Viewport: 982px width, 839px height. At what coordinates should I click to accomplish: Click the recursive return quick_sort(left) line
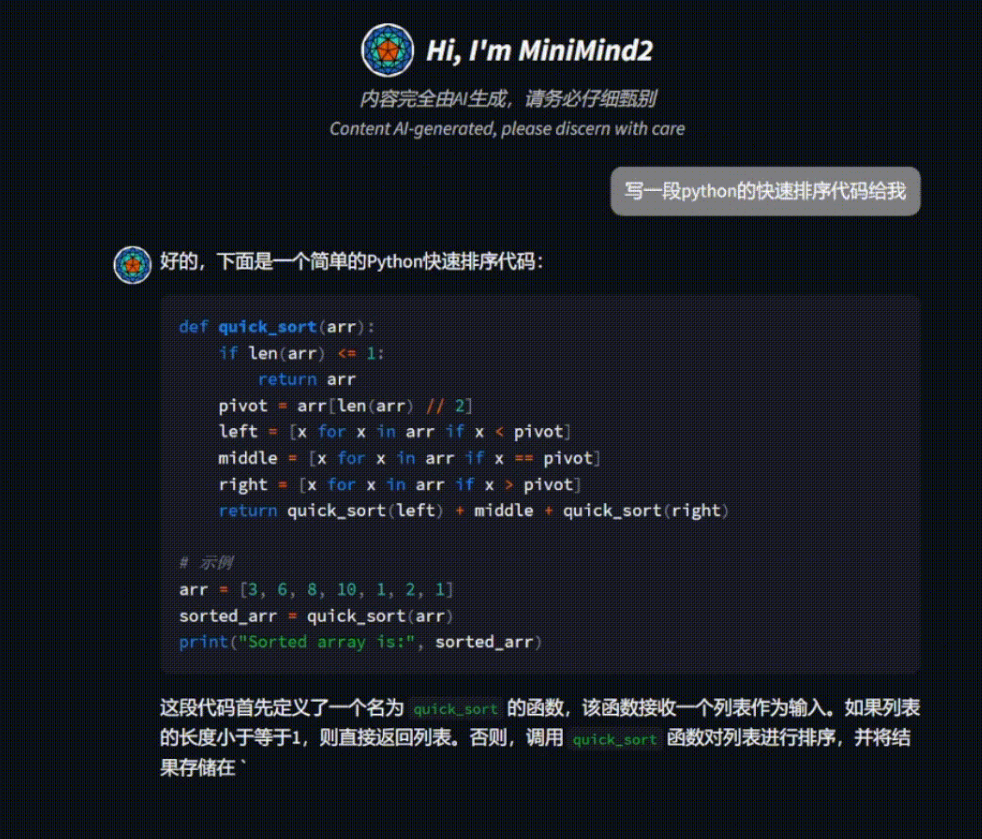473,510
